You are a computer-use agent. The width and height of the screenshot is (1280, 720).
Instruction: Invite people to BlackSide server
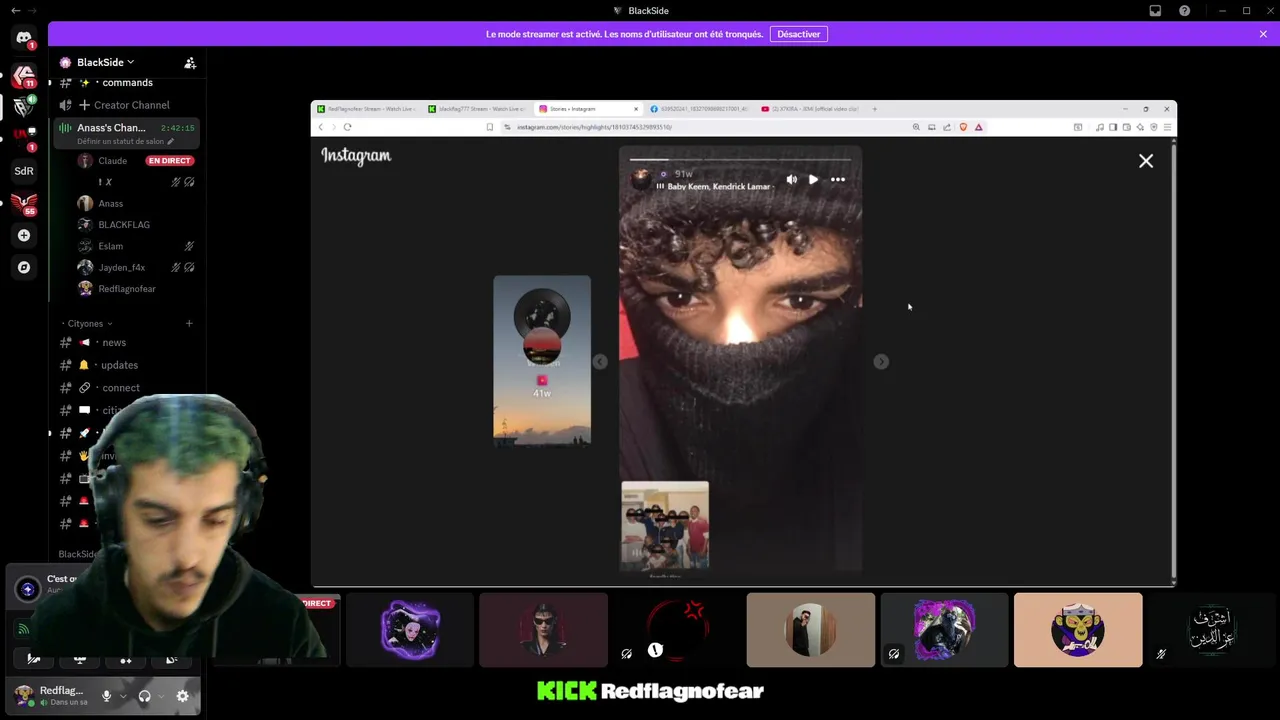click(x=190, y=62)
